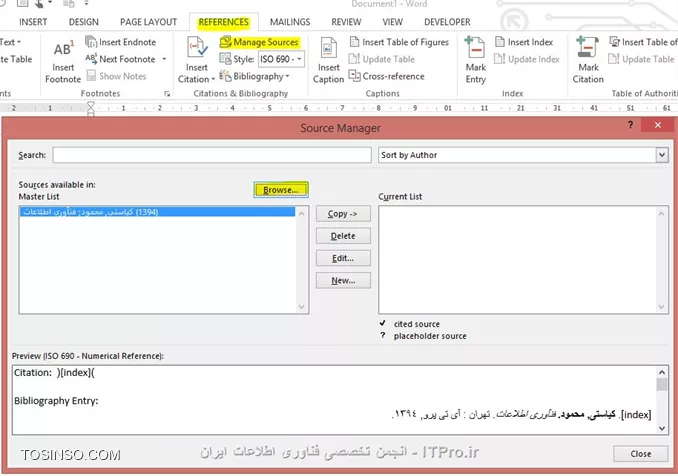
Task: Click the Master List scrollbar up arrow
Action: [302, 214]
